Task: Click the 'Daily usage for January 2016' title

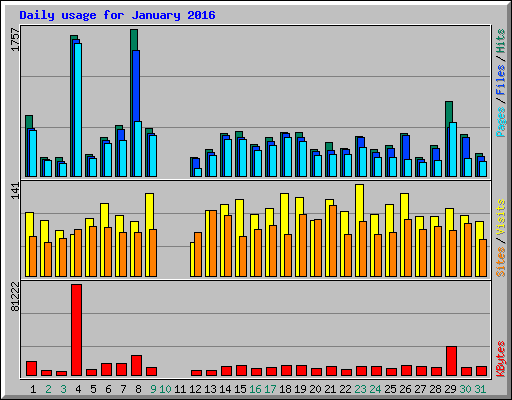Action: (117, 15)
